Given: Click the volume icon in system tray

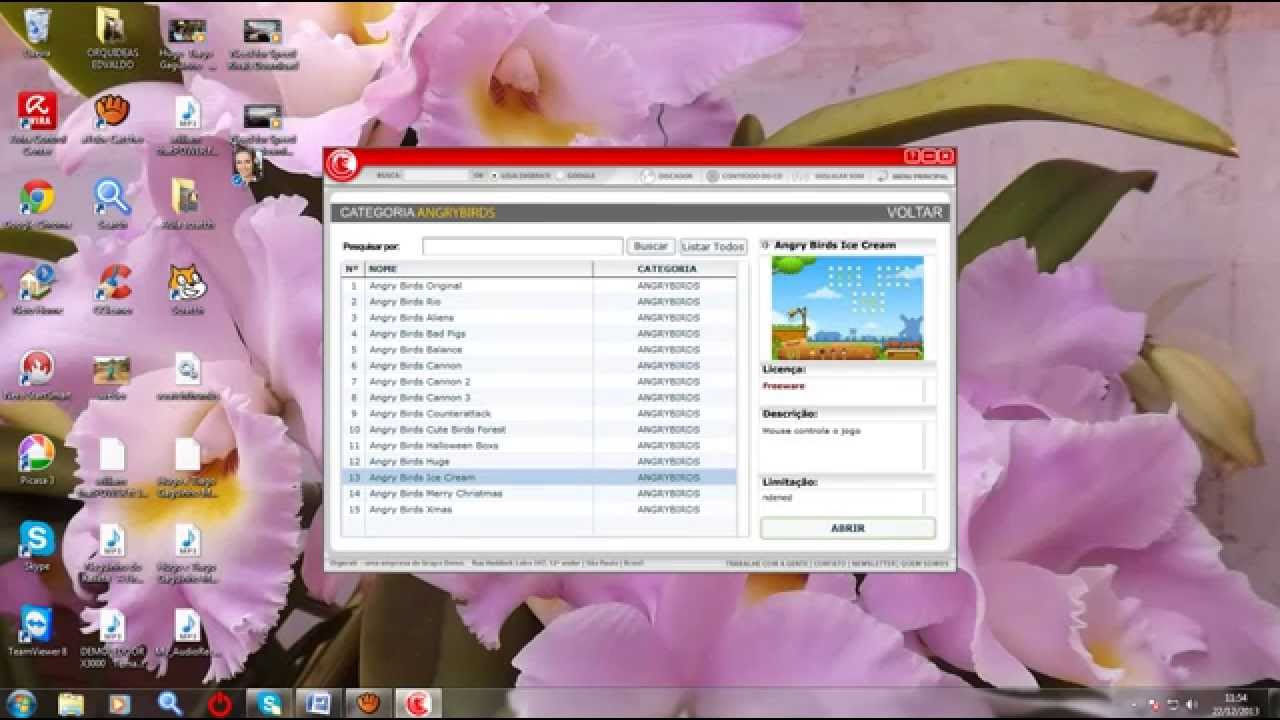Looking at the screenshot, I should (1190, 704).
